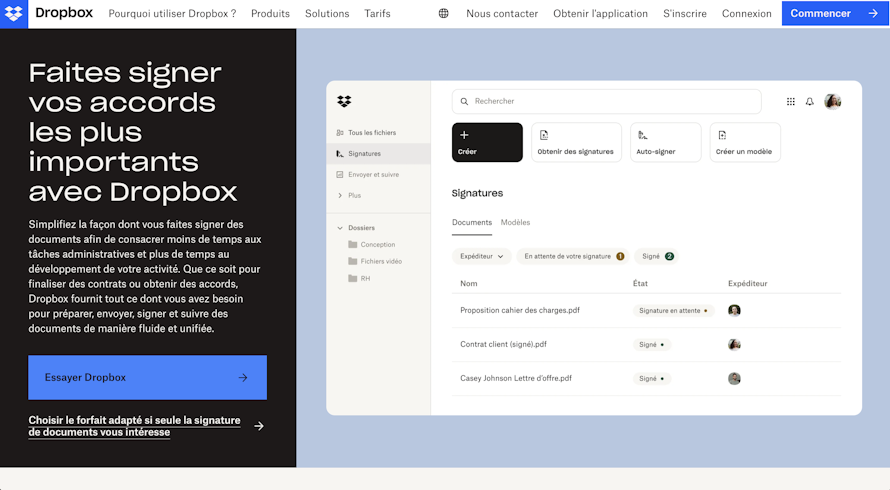Click the Dropbox logo in the navbar
The image size is (890, 490).
tap(14, 13)
